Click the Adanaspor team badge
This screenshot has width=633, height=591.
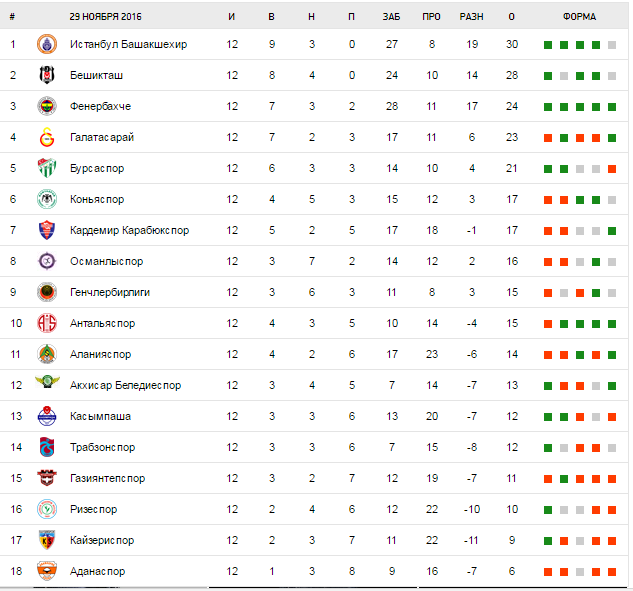point(47,571)
